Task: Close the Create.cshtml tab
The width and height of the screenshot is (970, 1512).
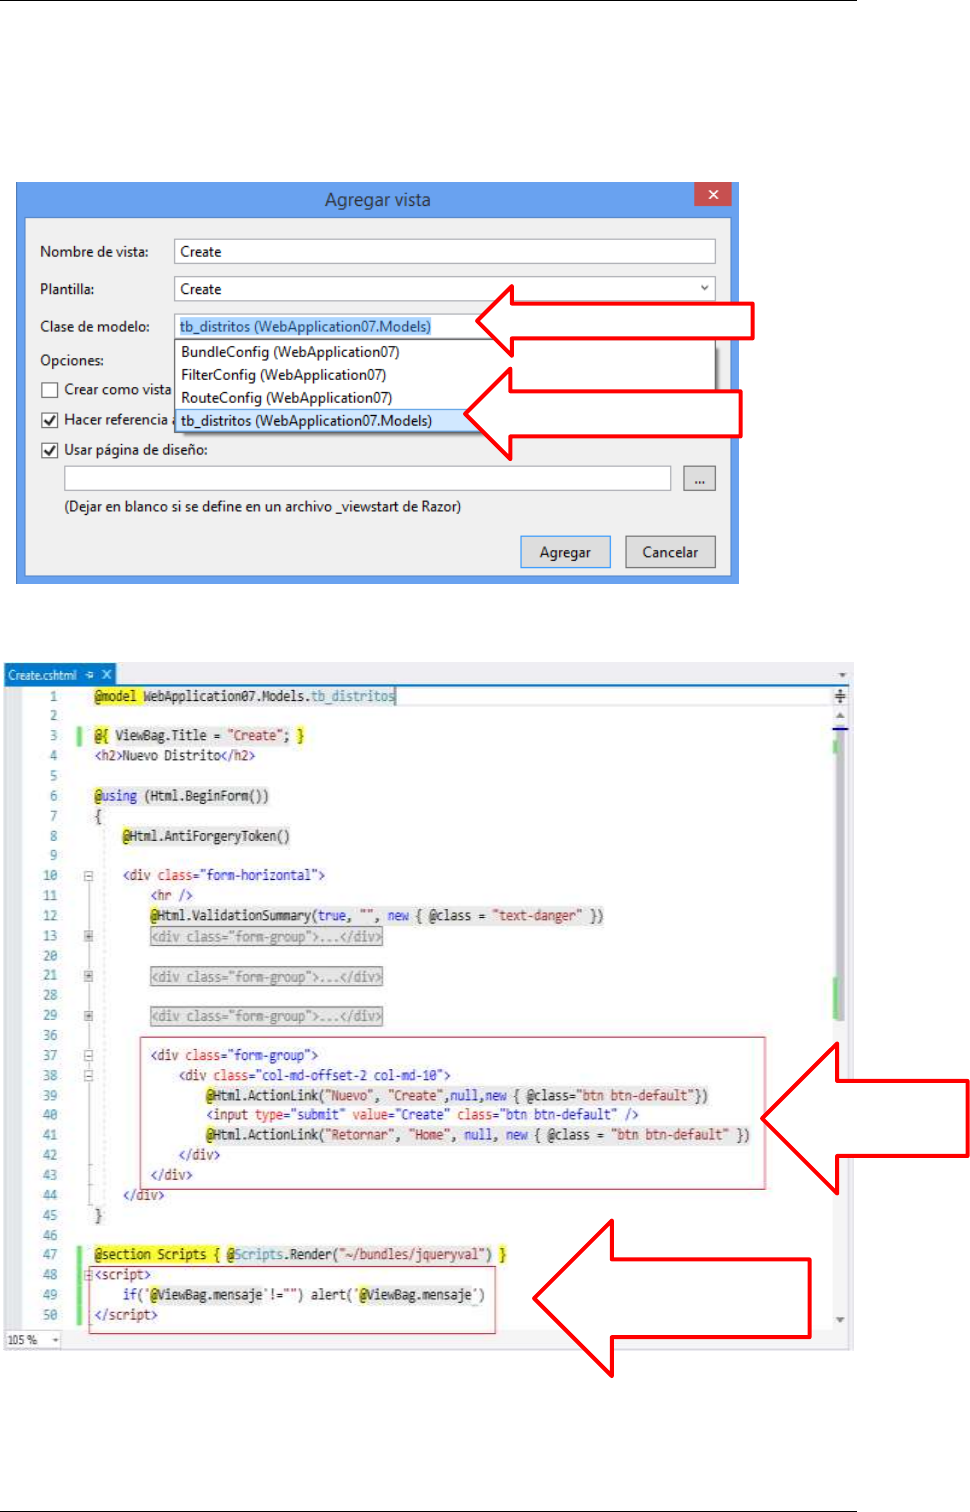Action: (106, 675)
